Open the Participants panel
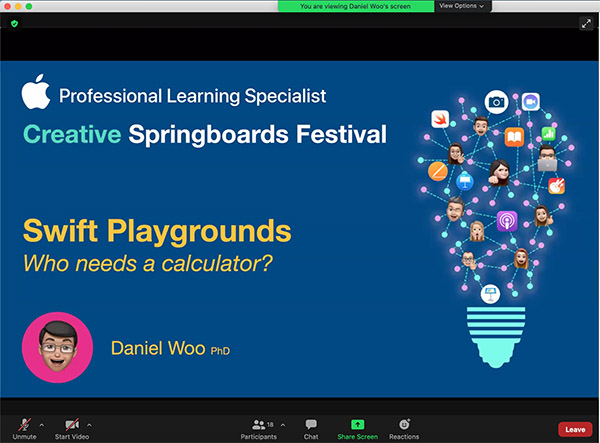Image resolution: width=600 pixels, height=443 pixels. click(x=259, y=429)
